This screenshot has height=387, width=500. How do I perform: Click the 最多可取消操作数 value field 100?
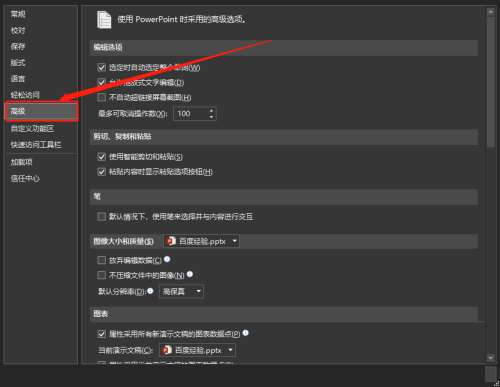click(x=191, y=114)
